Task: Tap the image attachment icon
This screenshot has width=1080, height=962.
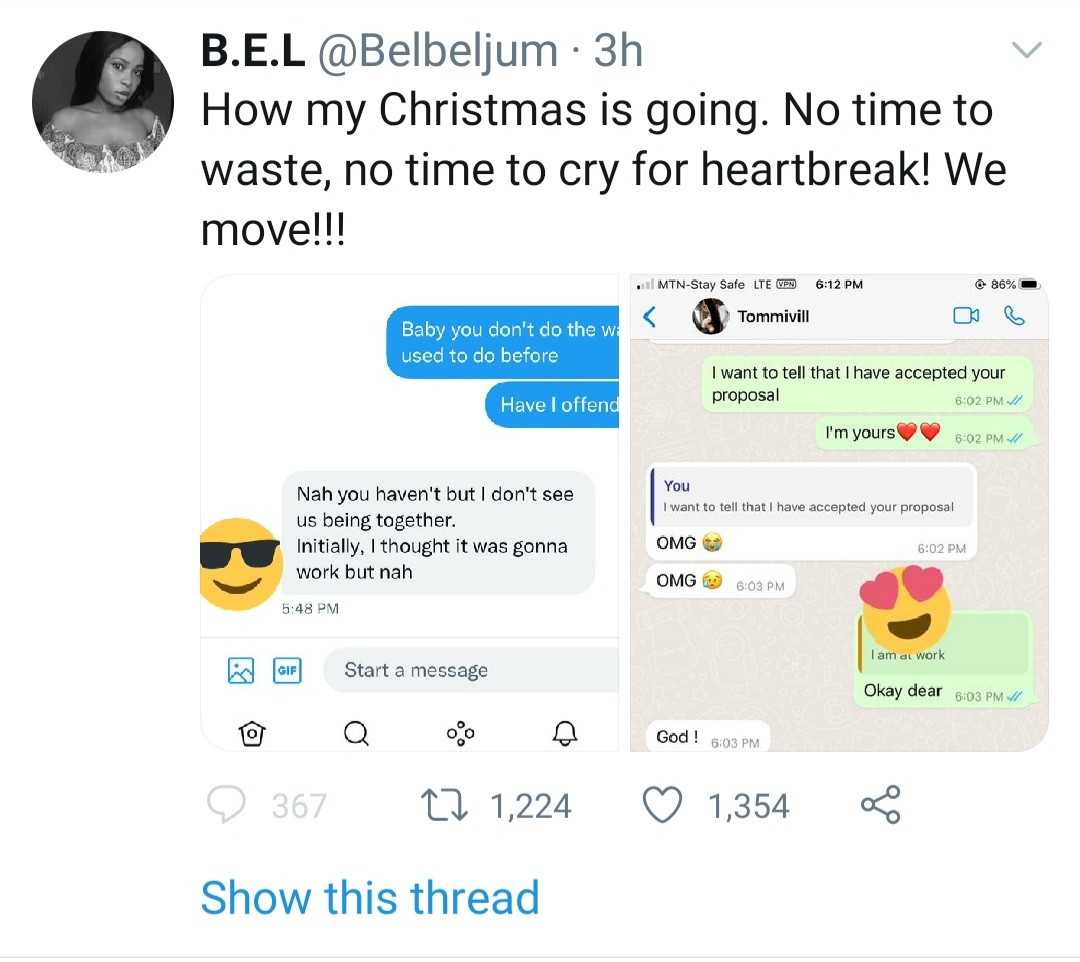Action: 241,670
